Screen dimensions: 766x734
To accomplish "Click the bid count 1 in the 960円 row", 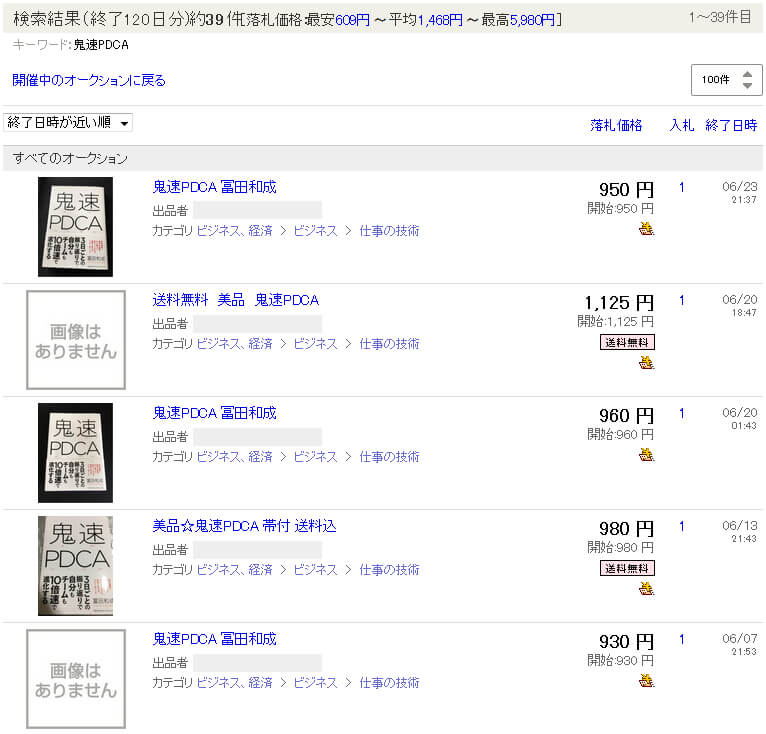I will (x=681, y=413).
